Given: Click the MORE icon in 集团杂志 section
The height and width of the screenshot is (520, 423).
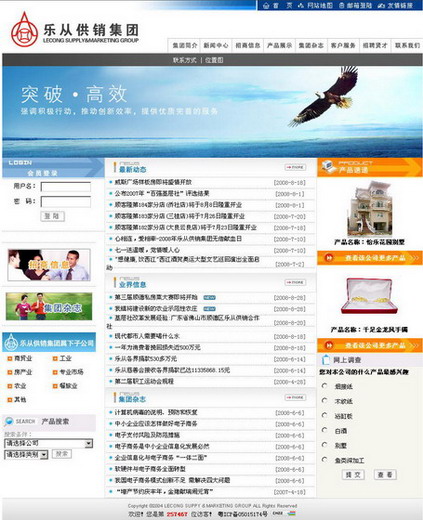Looking at the screenshot, I should 295,397.
